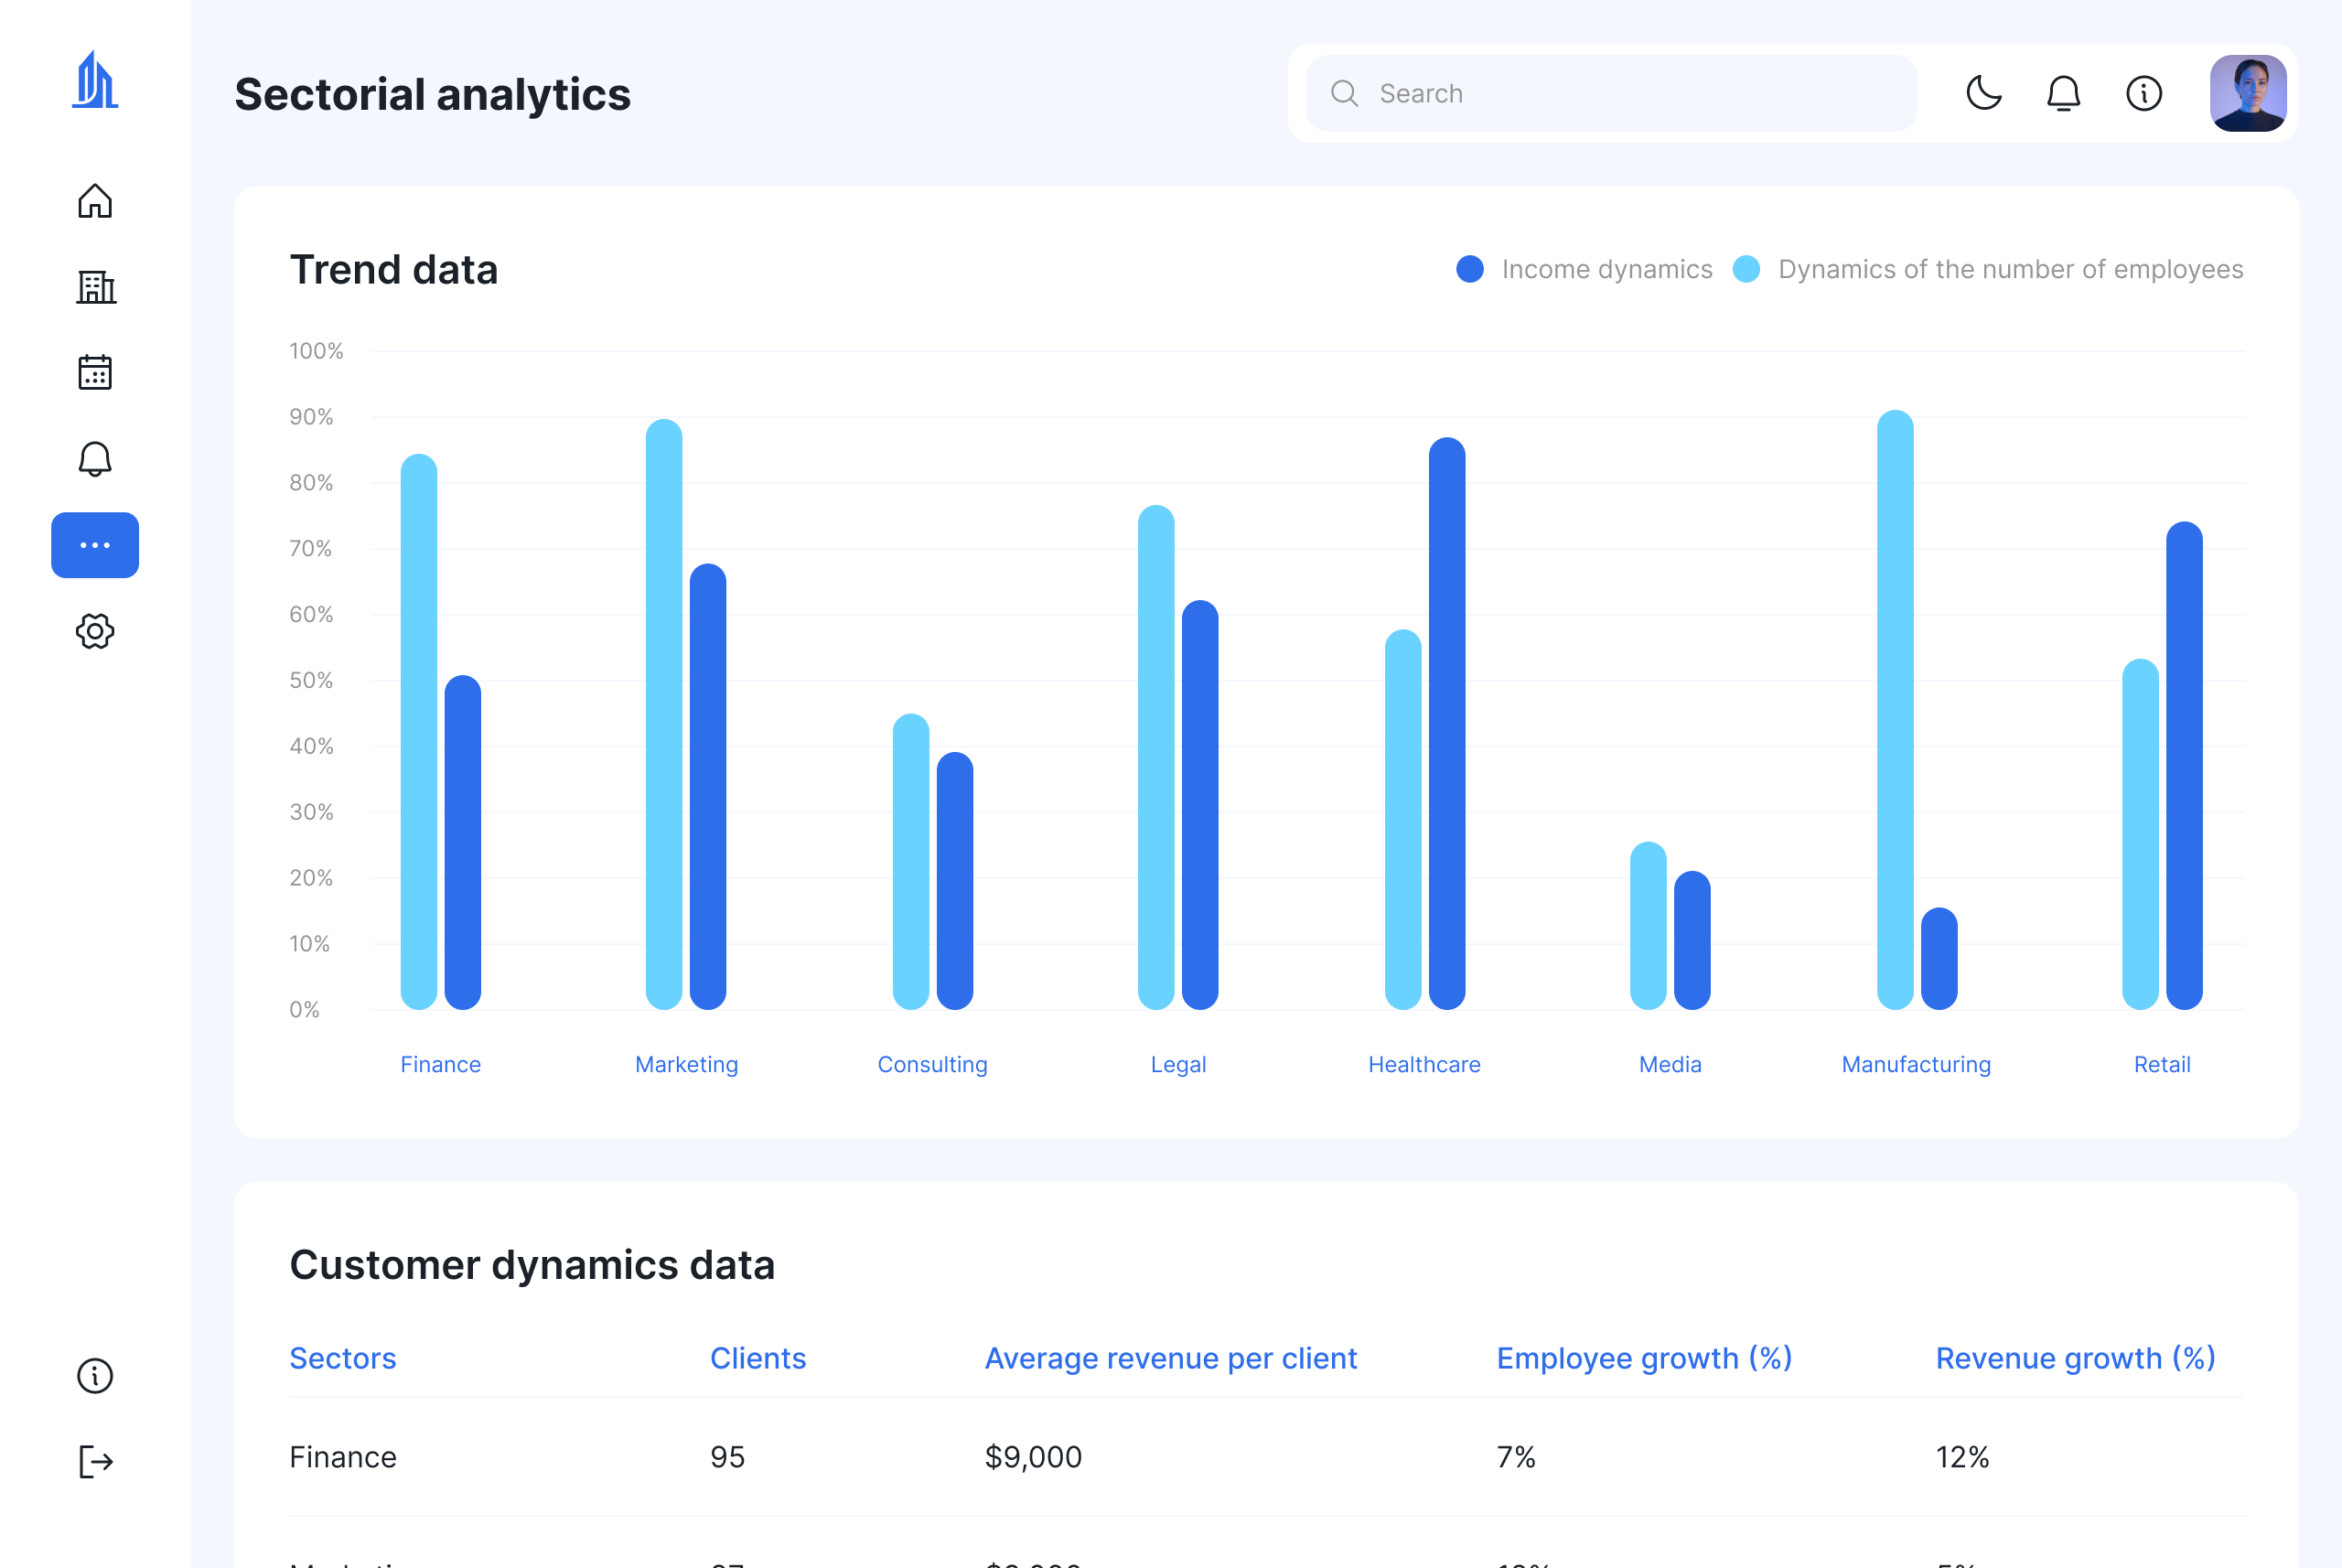Click Consulting light-blue employees bar

(x=911, y=861)
